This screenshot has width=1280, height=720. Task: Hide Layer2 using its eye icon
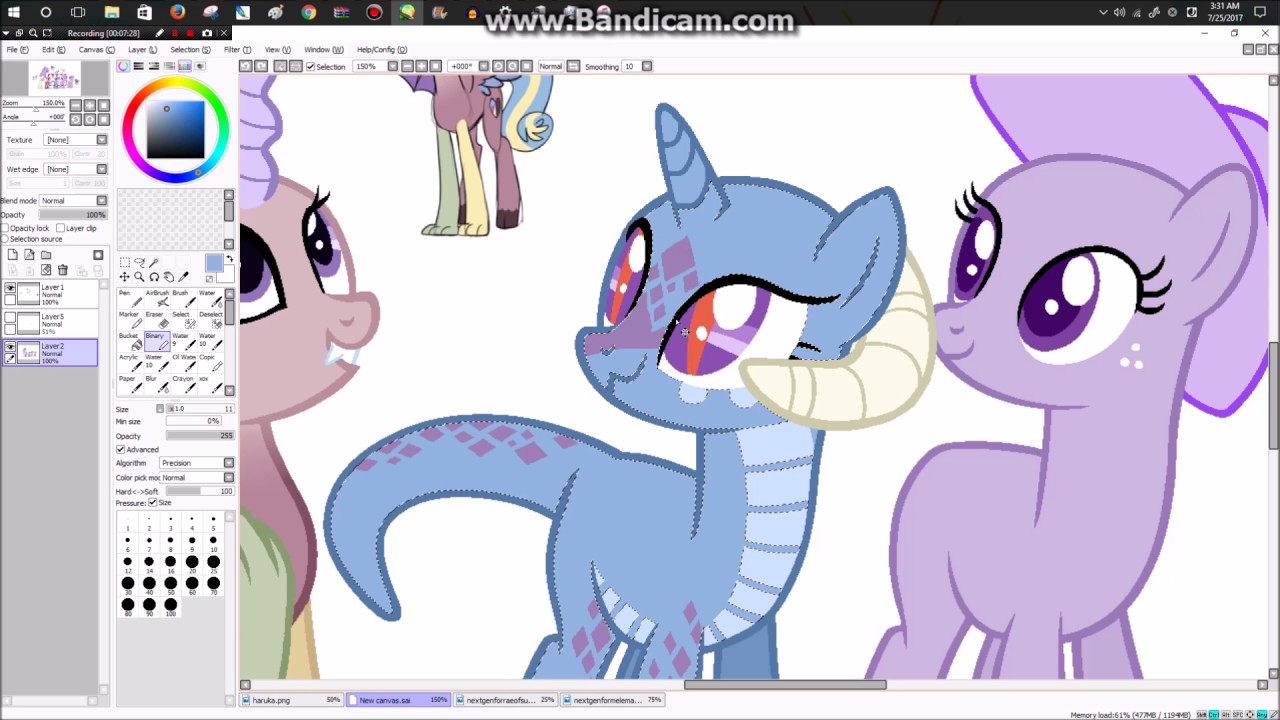10,347
